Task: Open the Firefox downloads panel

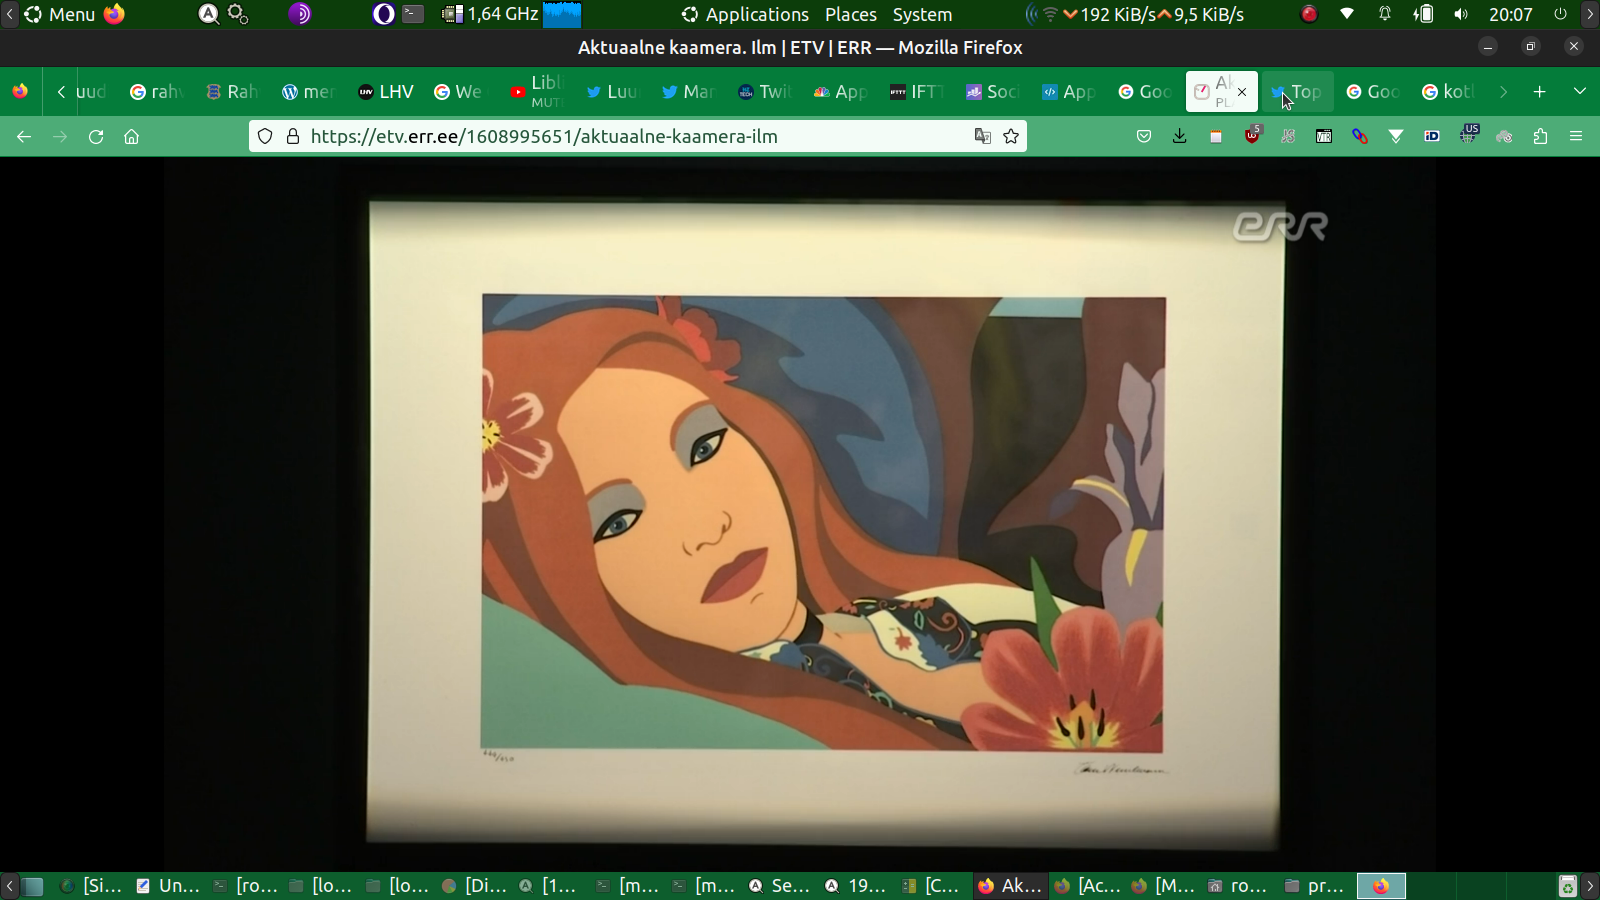Action: pos(1180,137)
